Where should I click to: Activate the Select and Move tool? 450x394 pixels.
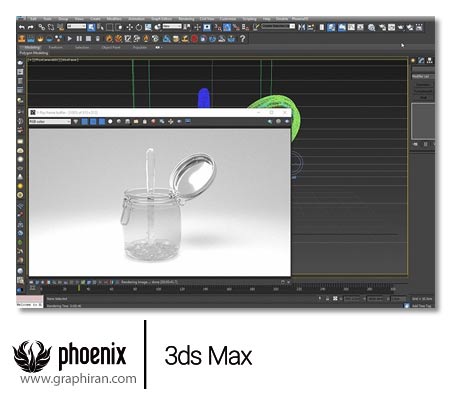click(129, 27)
